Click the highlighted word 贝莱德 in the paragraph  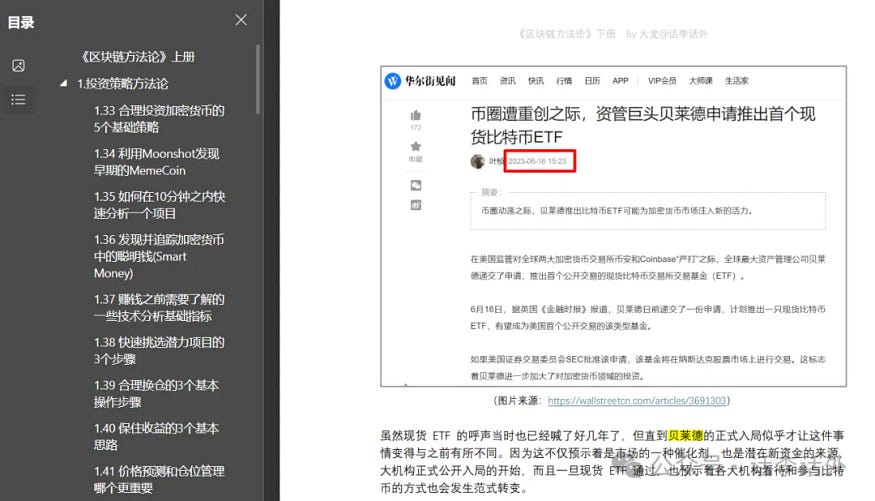coord(686,436)
